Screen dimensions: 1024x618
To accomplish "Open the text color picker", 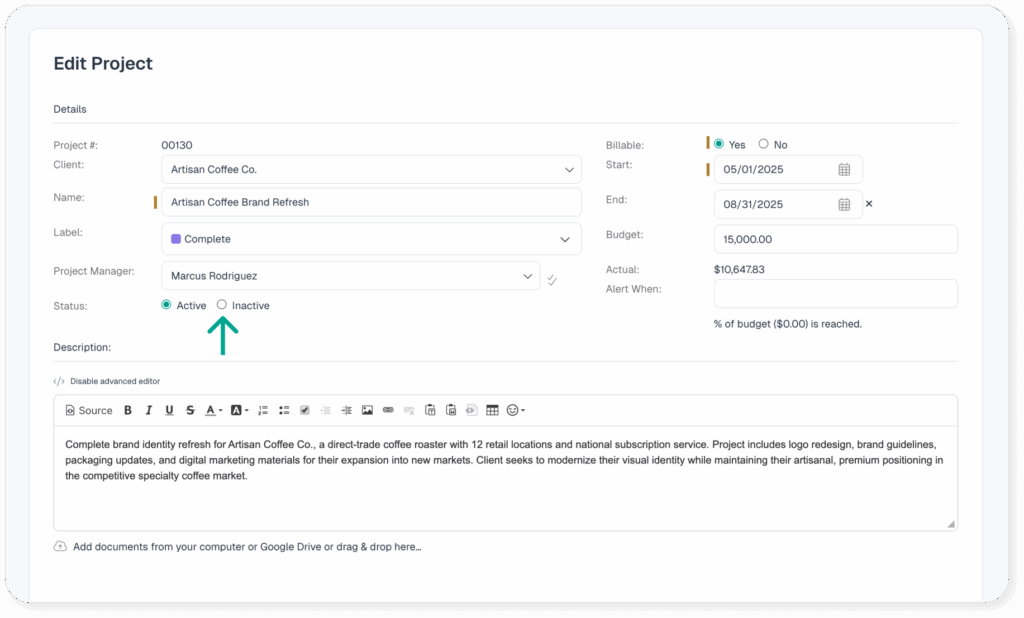I will click(214, 410).
